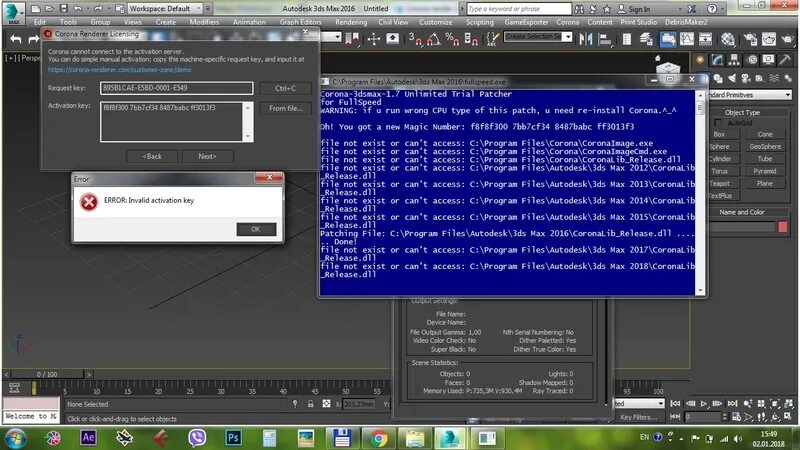This screenshot has height=450, width=800.
Task: Expand the Sign In dropdown arrow
Action: tap(680, 9)
